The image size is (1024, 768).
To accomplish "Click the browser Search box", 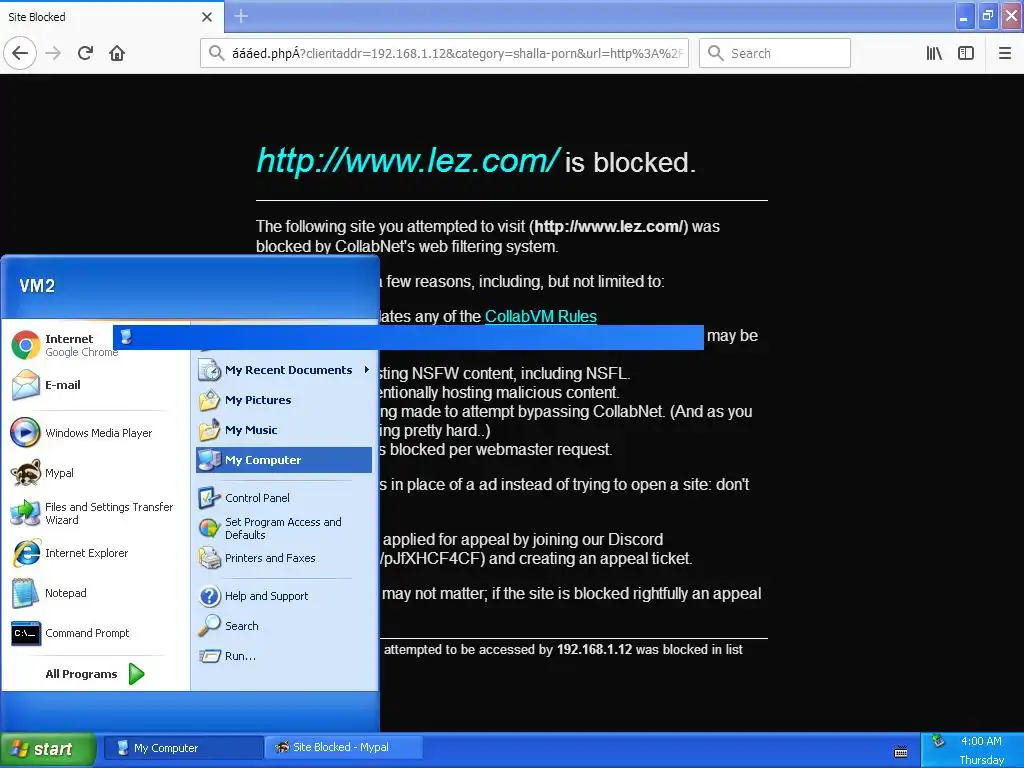I will tap(775, 53).
